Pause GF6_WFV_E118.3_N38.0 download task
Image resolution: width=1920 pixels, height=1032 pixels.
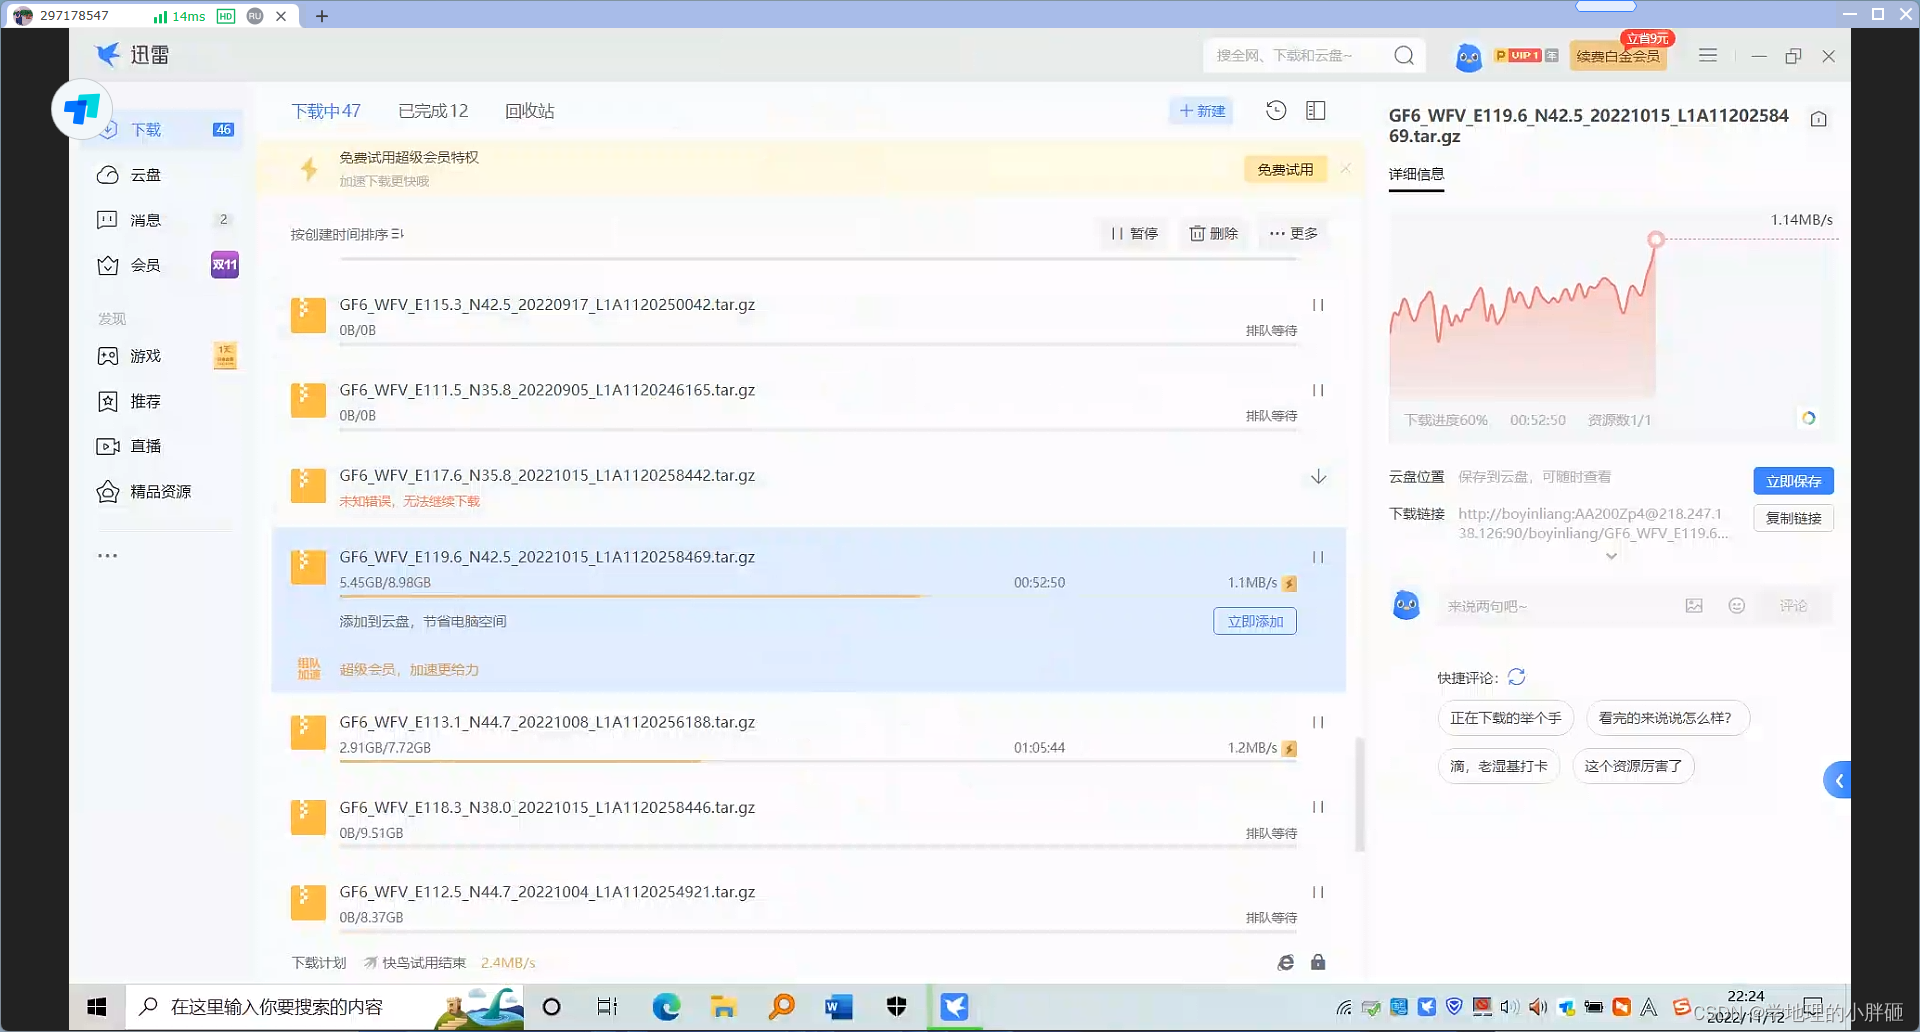[1318, 807]
